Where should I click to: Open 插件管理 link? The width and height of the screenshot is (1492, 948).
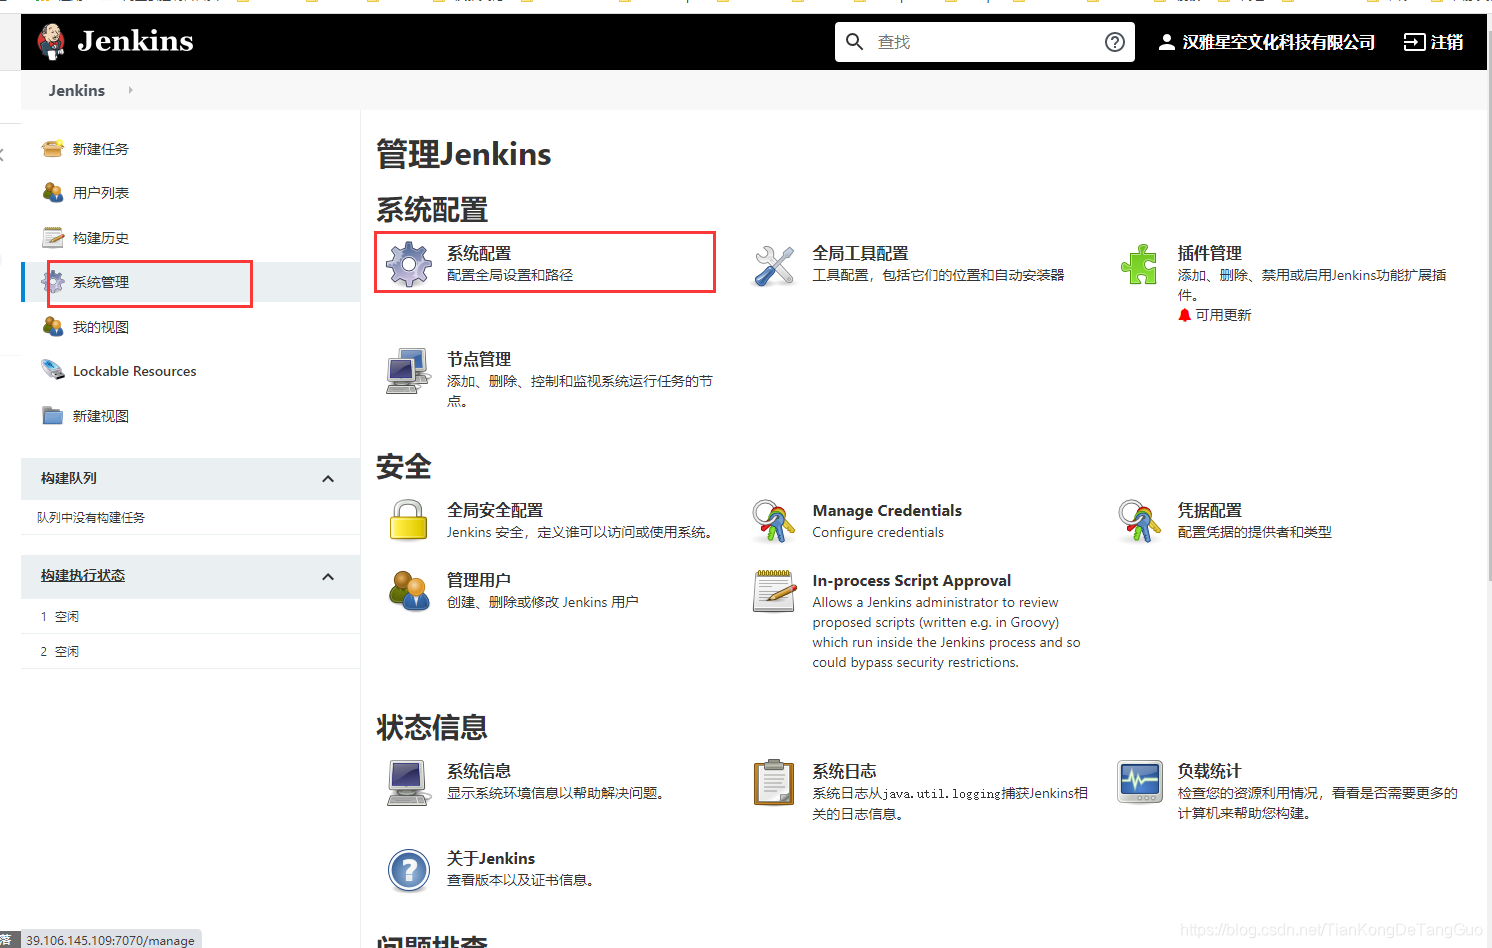[1209, 254]
